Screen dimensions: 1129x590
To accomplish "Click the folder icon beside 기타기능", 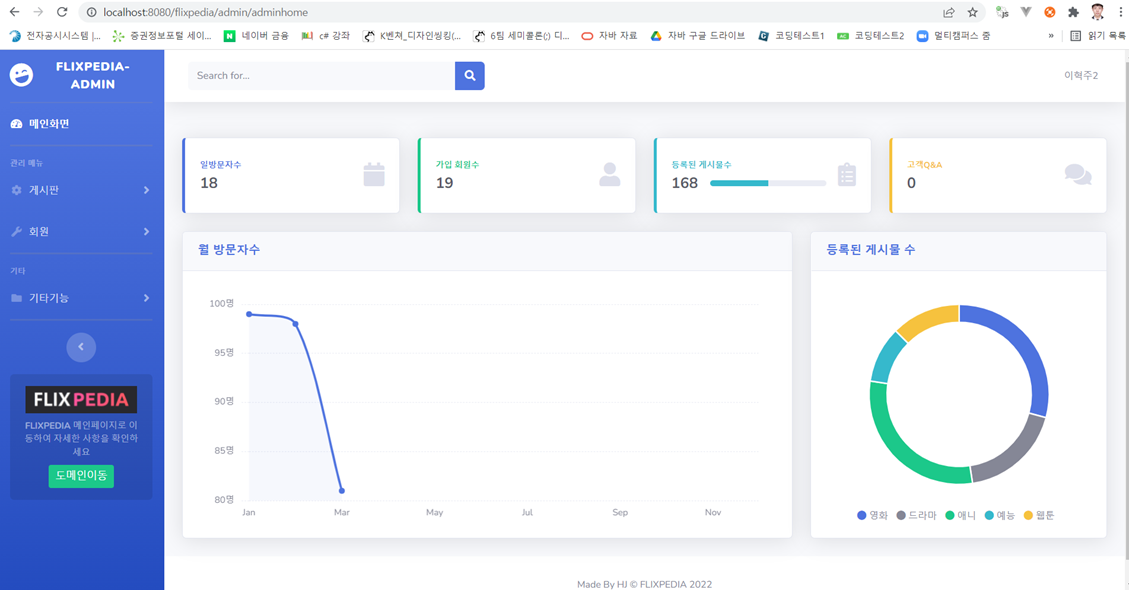I will (17, 298).
